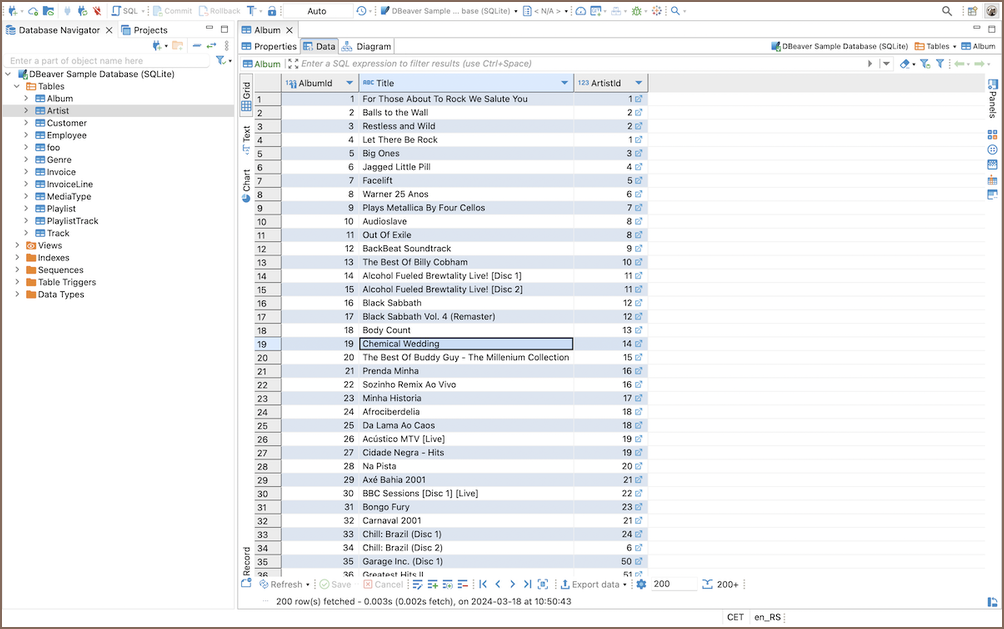Open fetch size configuration gear icon
1004x629 pixels.
(x=641, y=584)
